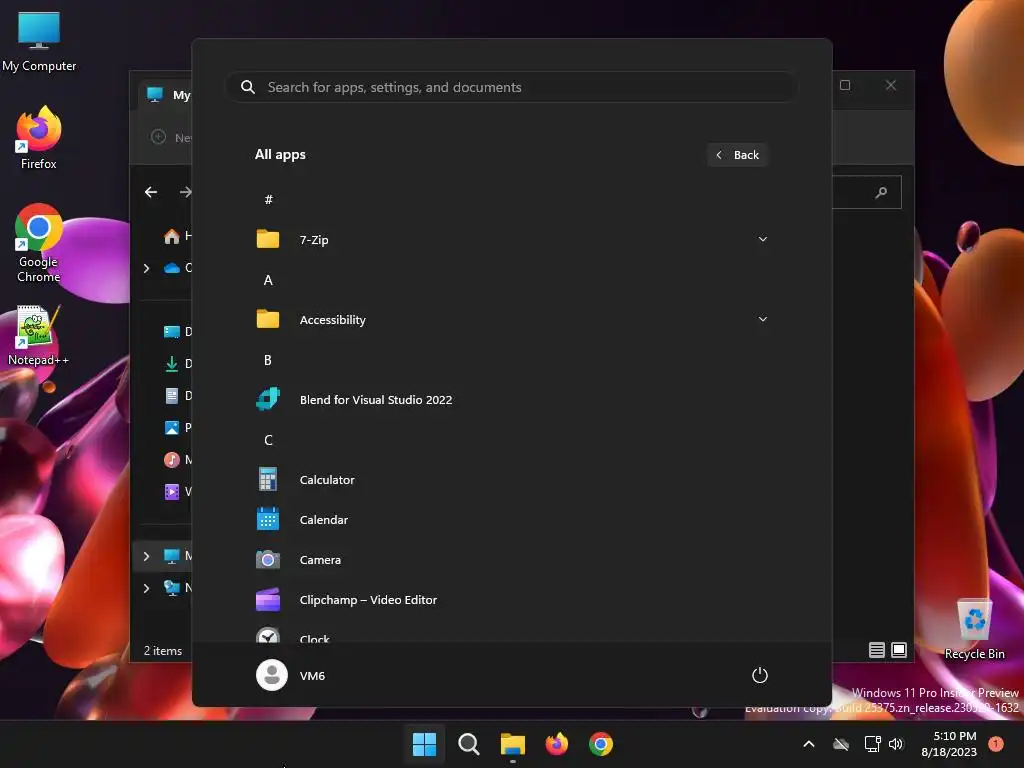Click the File Explorer New button
The height and width of the screenshot is (768, 1024).
(171, 137)
